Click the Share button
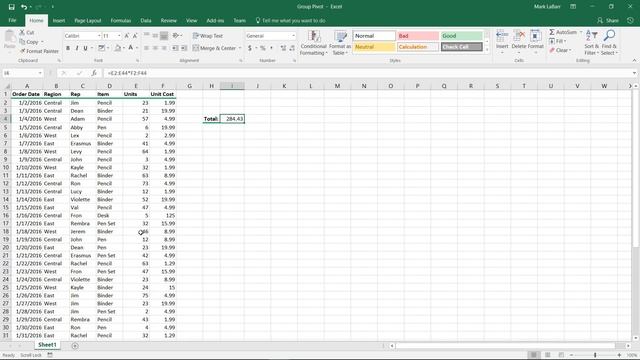Viewport: 640px width, 360px height. coord(608,20)
